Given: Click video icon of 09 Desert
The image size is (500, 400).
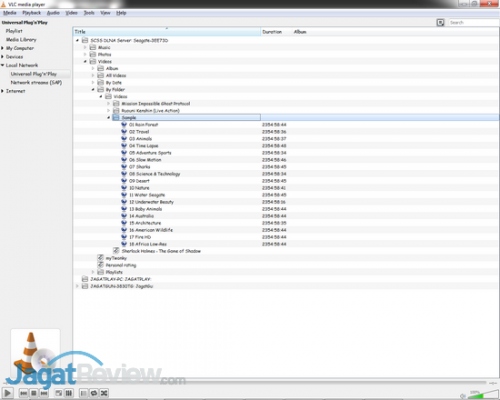Looking at the screenshot, I should coord(124,181).
